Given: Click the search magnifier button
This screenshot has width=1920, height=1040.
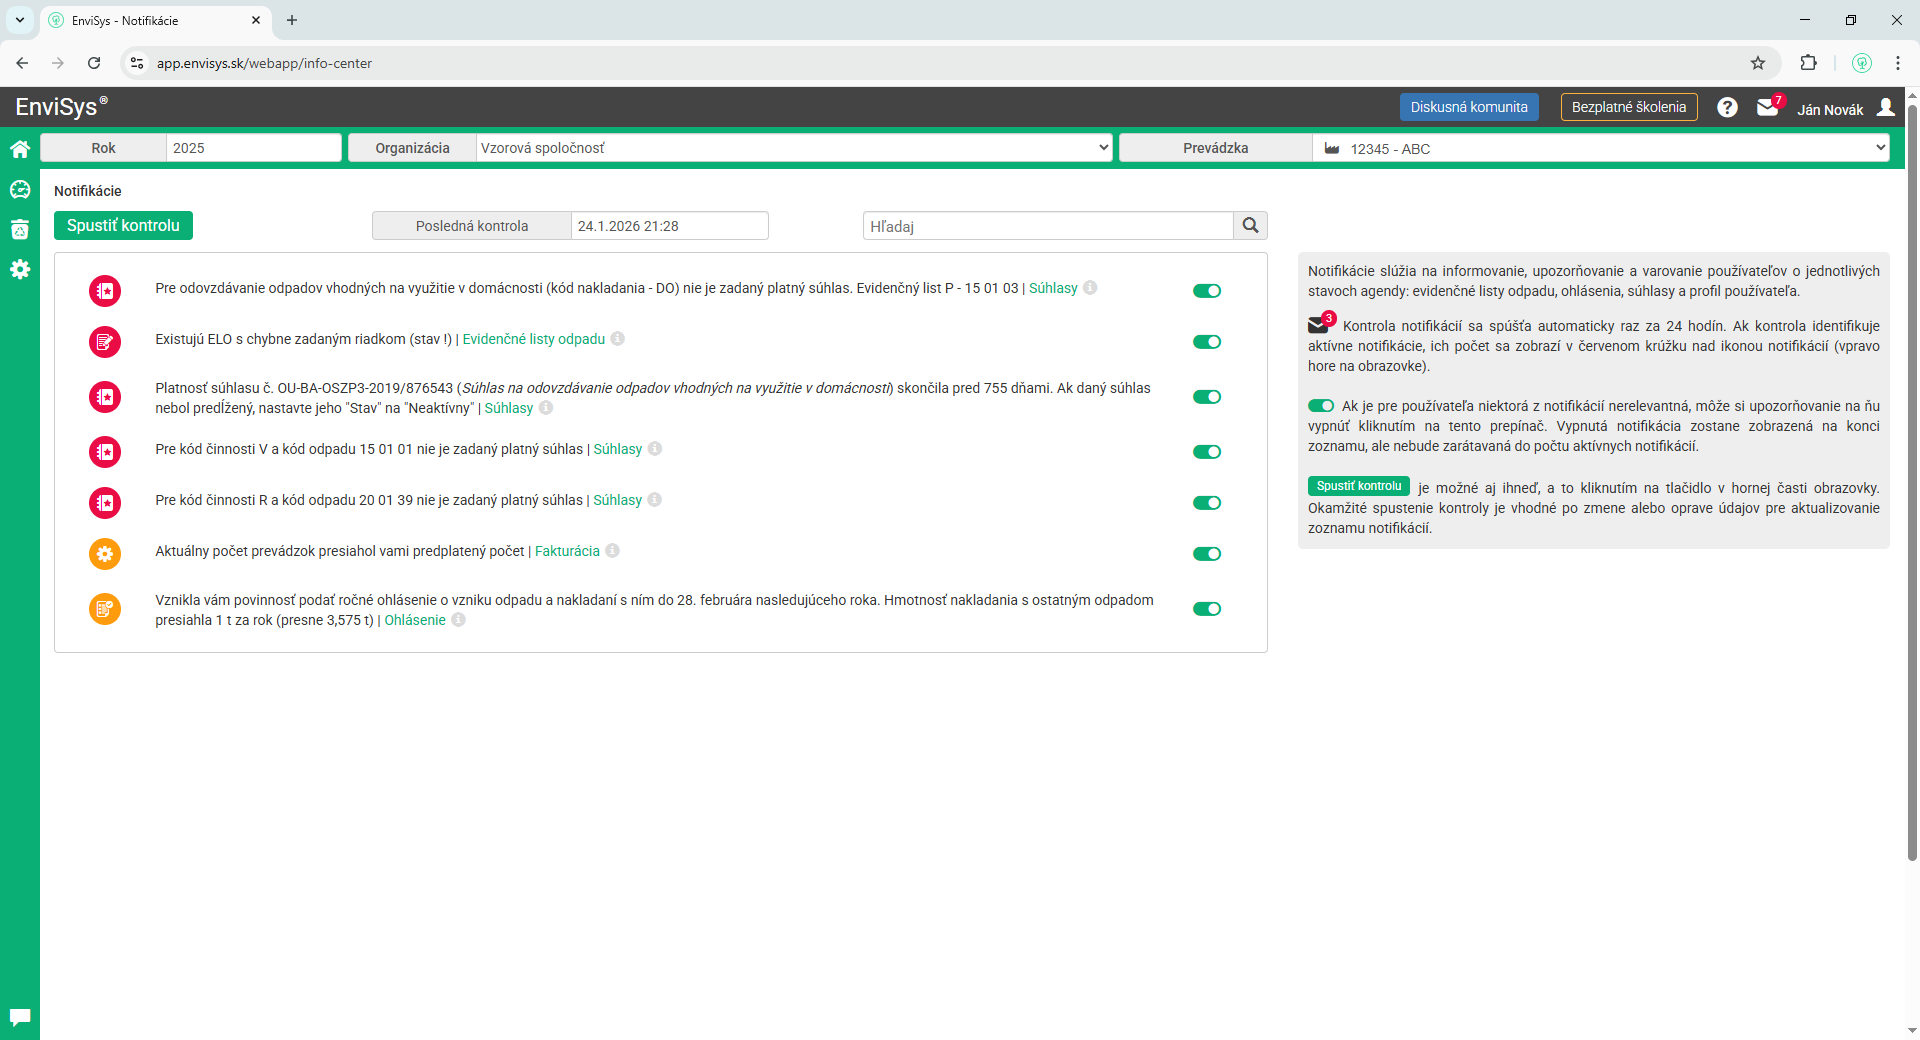Looking at the screenshot, I should [1250, 226].
